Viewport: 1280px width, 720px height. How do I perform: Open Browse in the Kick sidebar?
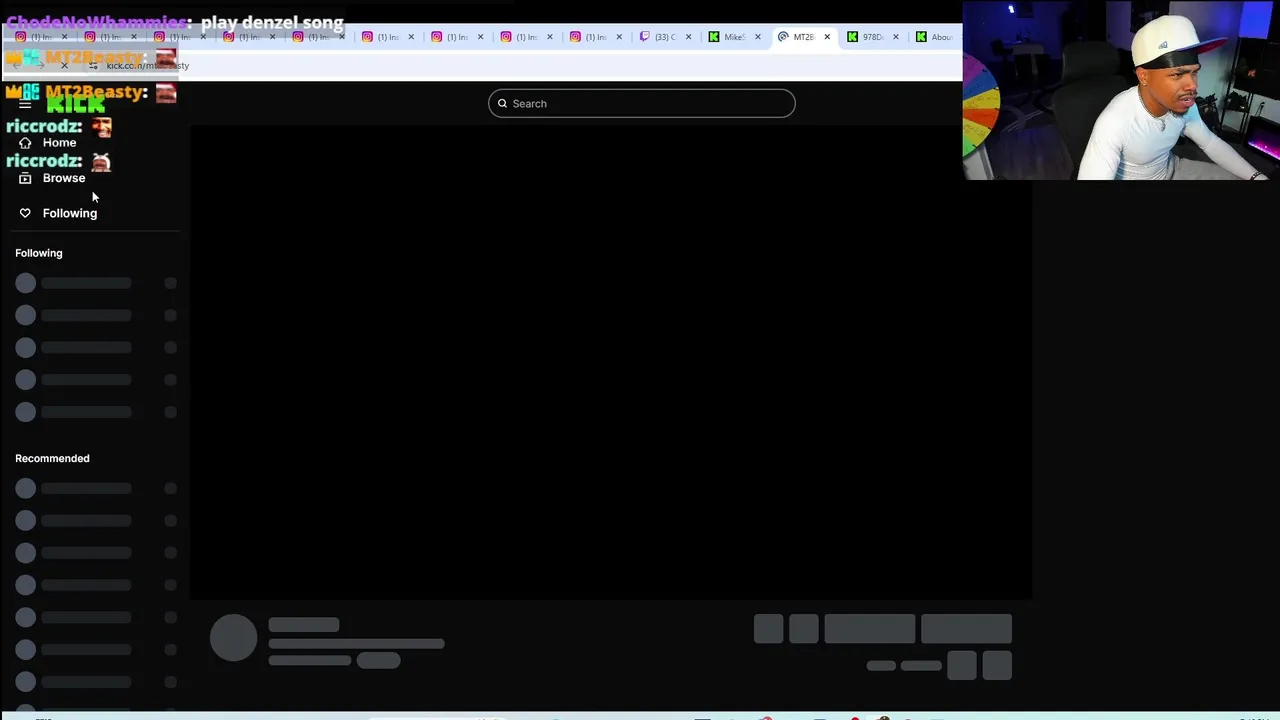[52, 178]
